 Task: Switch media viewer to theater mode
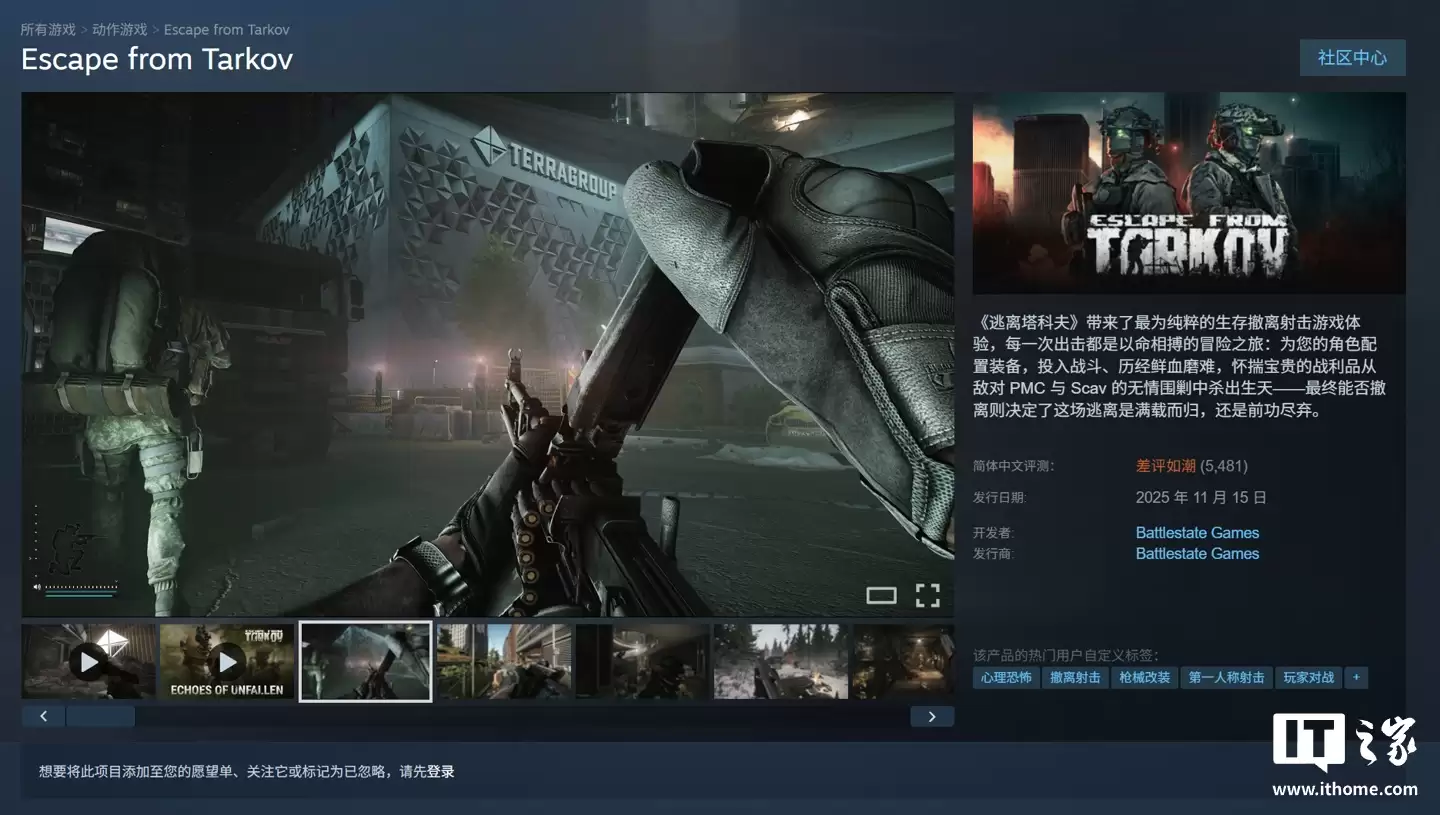(x=881, y=596)
